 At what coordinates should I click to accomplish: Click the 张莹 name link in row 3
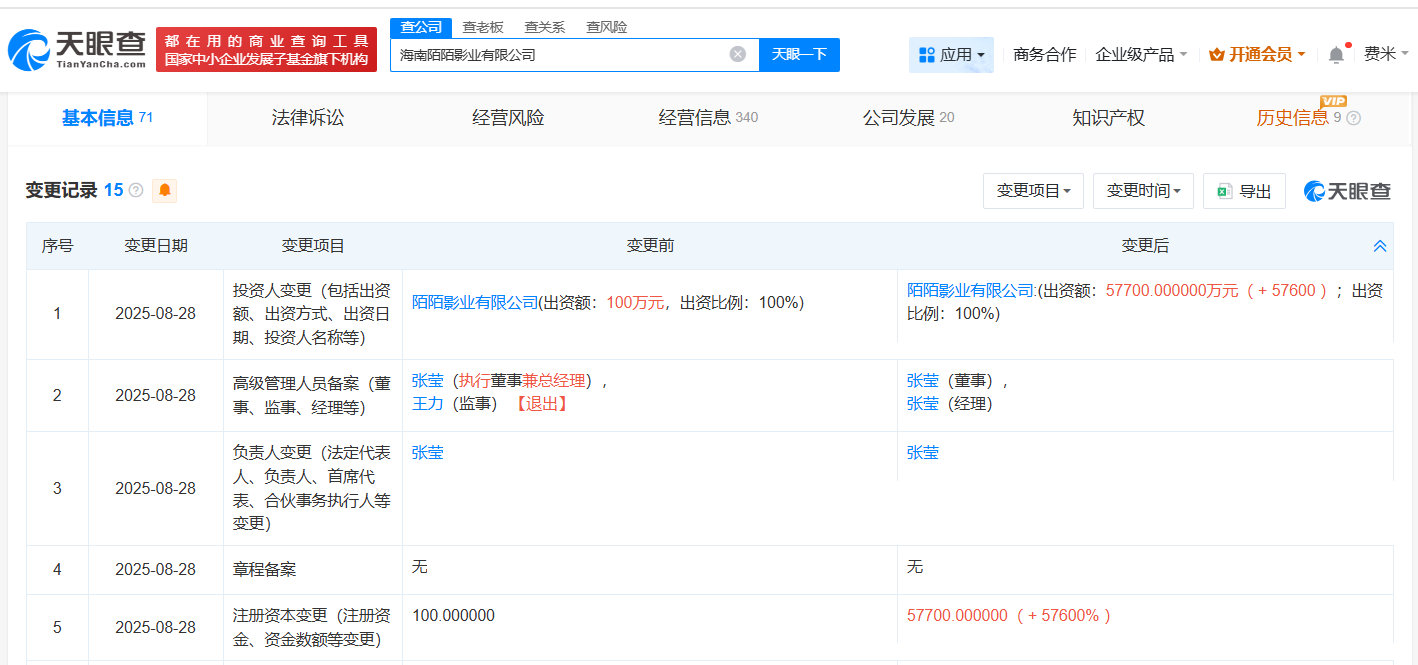(x=427, y=452)
